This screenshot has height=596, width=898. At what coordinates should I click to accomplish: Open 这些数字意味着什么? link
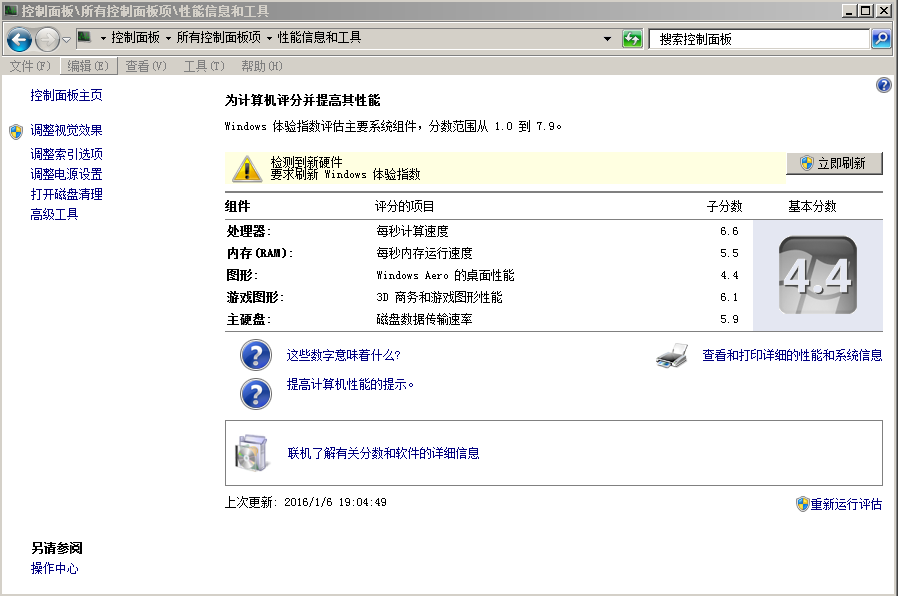344,355
